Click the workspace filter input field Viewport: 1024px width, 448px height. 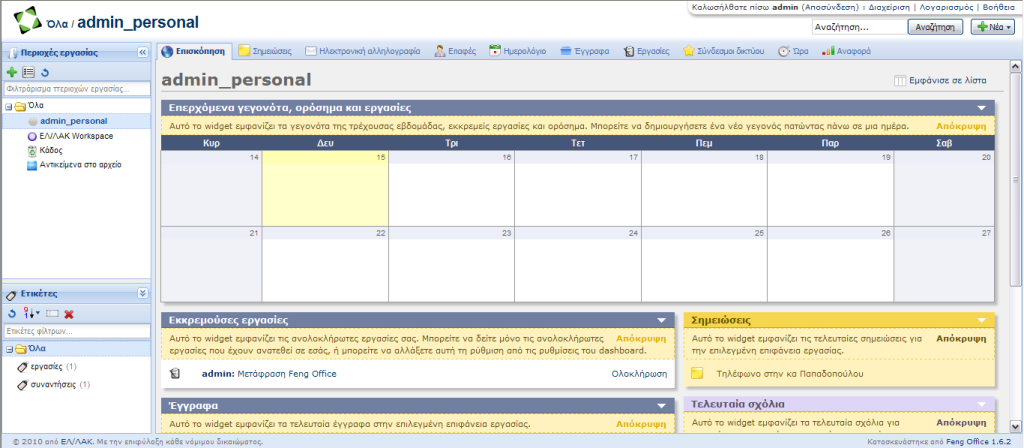(x=75, y=89)
